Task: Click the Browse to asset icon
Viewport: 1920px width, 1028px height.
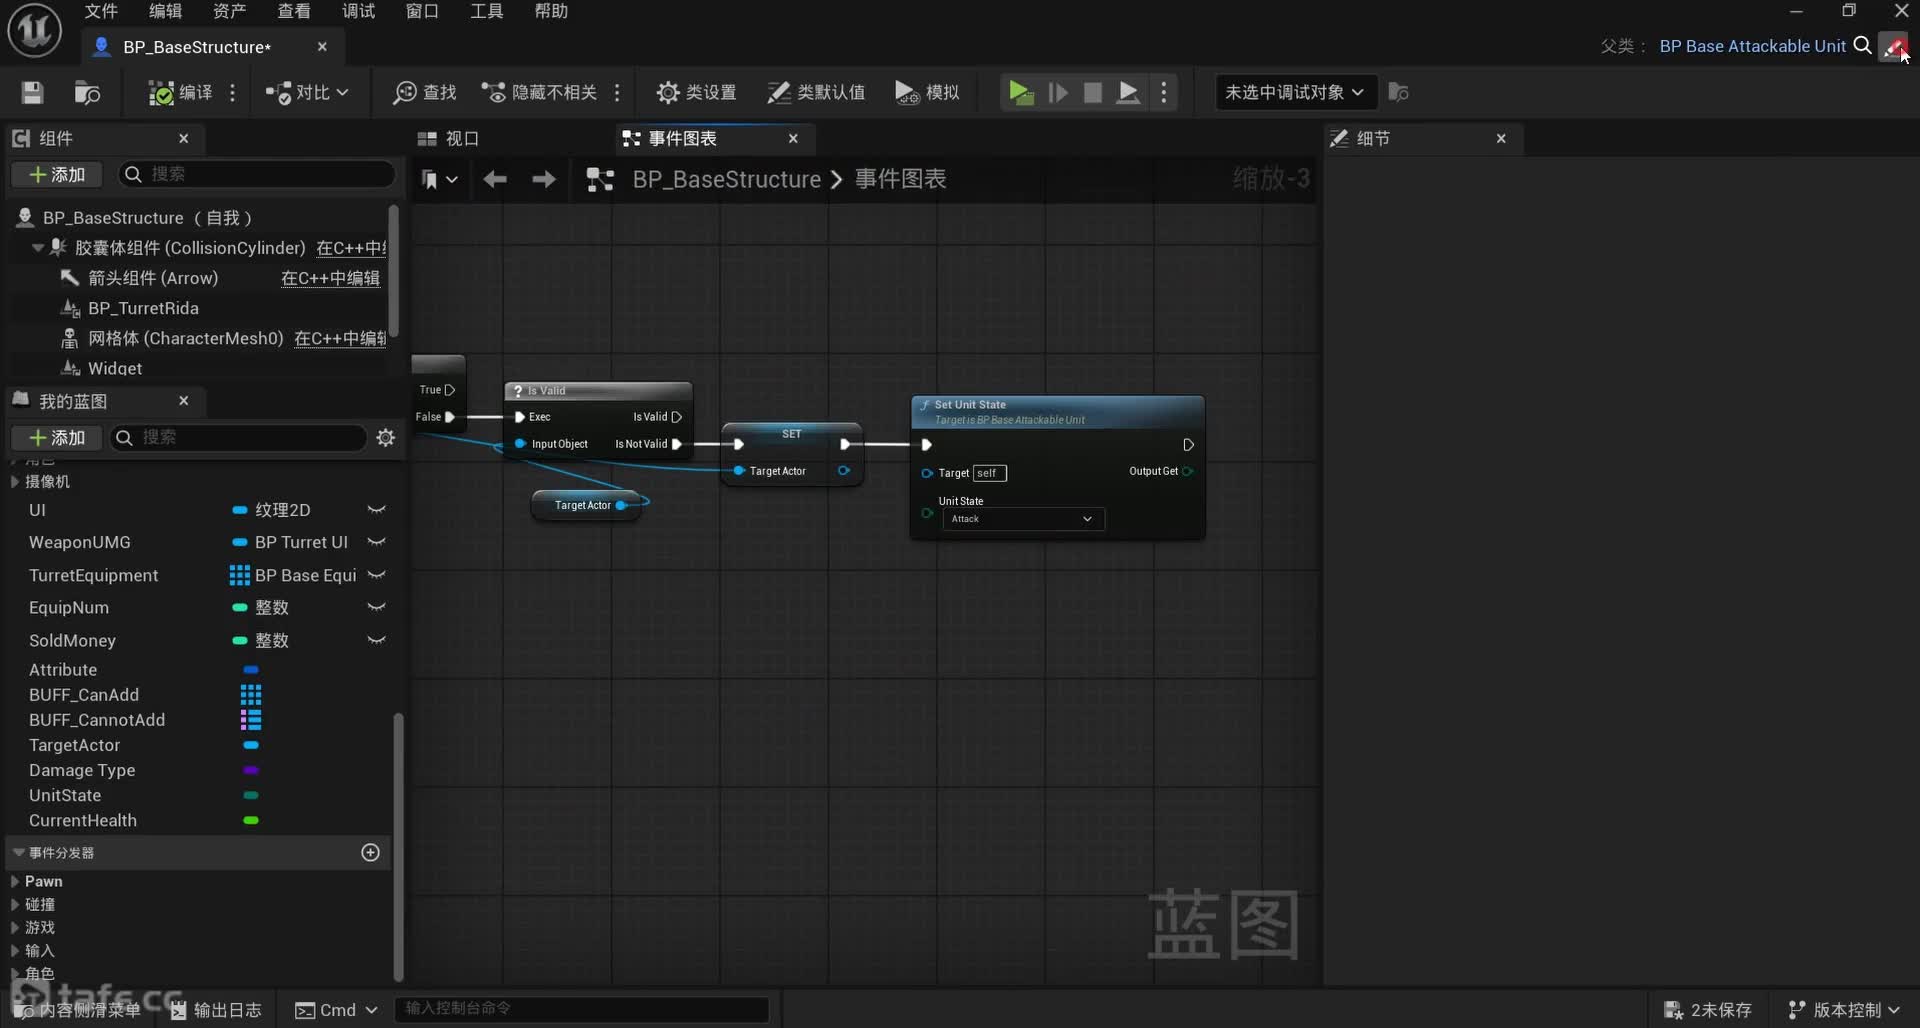Action: [x=87, y=93]
